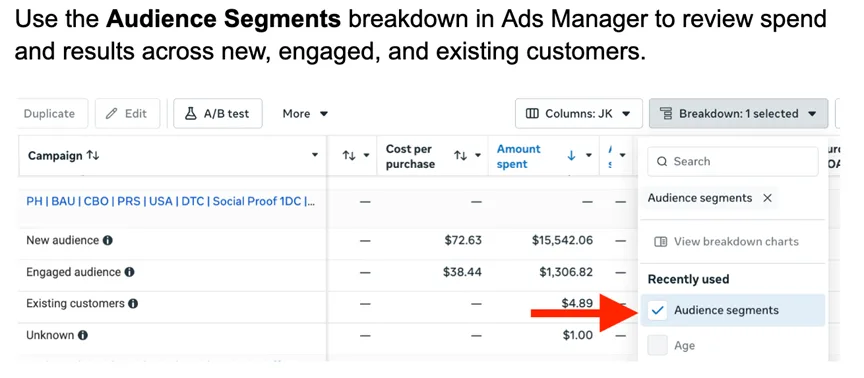Sort the unlabeled column left of Cost per purchase
864x378 pixels.
point(349,156)
